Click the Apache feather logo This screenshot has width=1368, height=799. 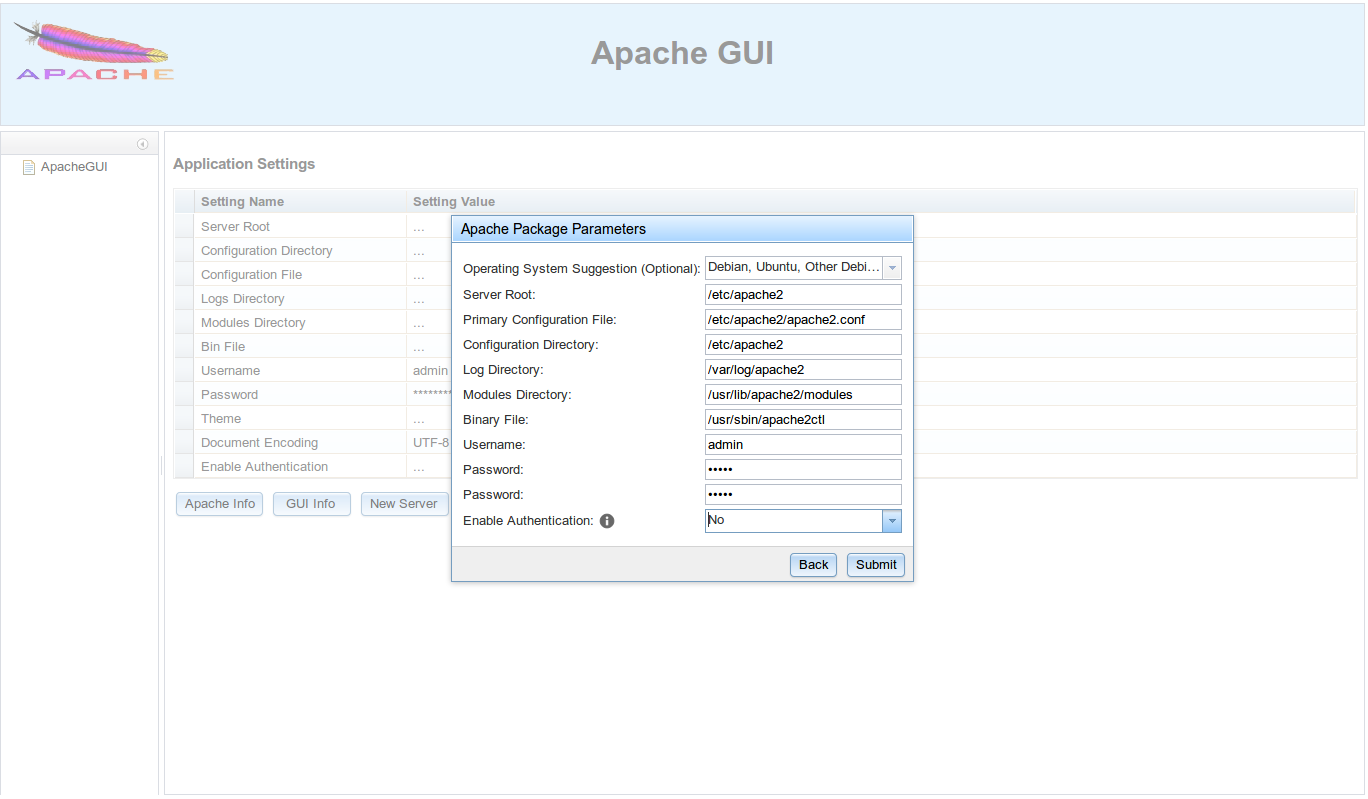(95, 52)
